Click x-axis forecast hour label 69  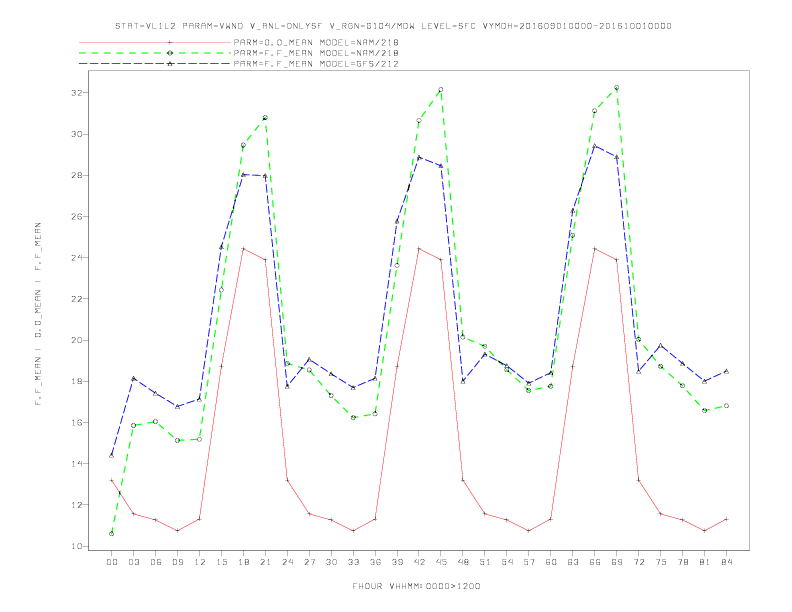617,562
